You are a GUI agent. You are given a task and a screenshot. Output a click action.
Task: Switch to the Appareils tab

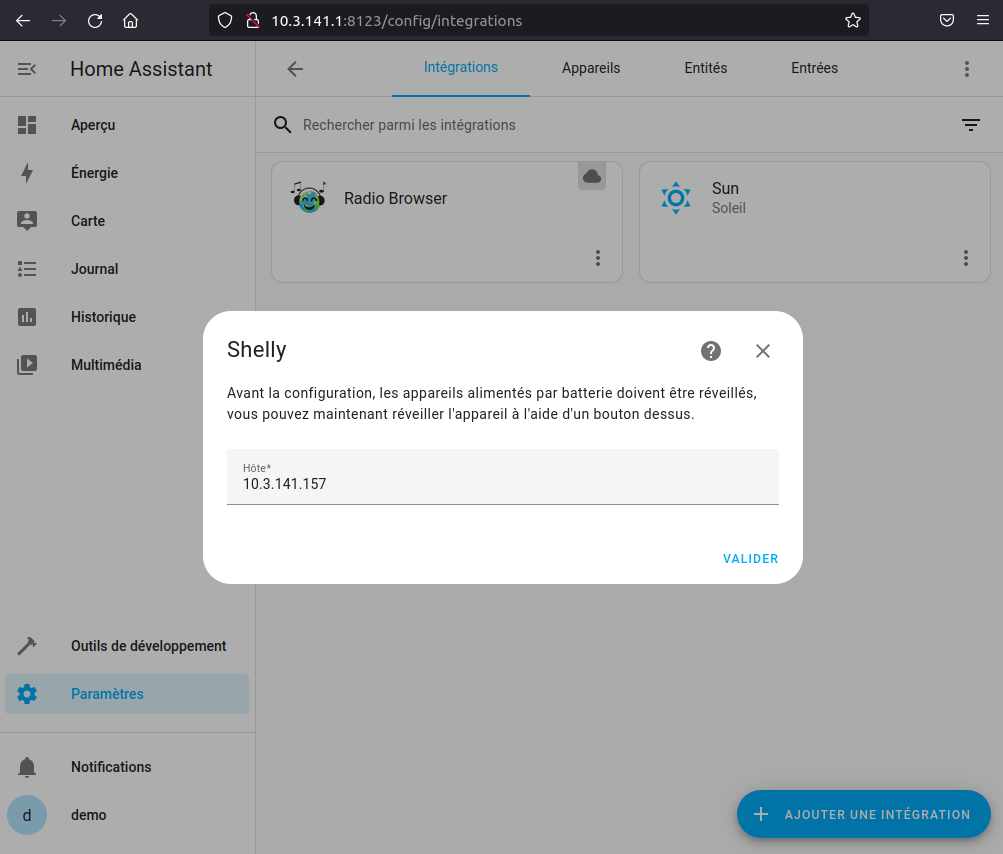tap(591, 68)
